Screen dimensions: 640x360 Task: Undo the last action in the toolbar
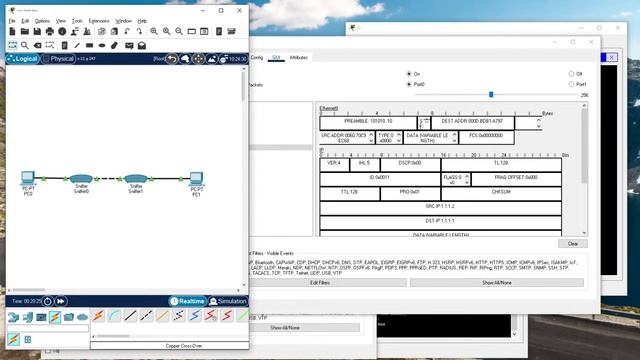[x=127, y=31]
